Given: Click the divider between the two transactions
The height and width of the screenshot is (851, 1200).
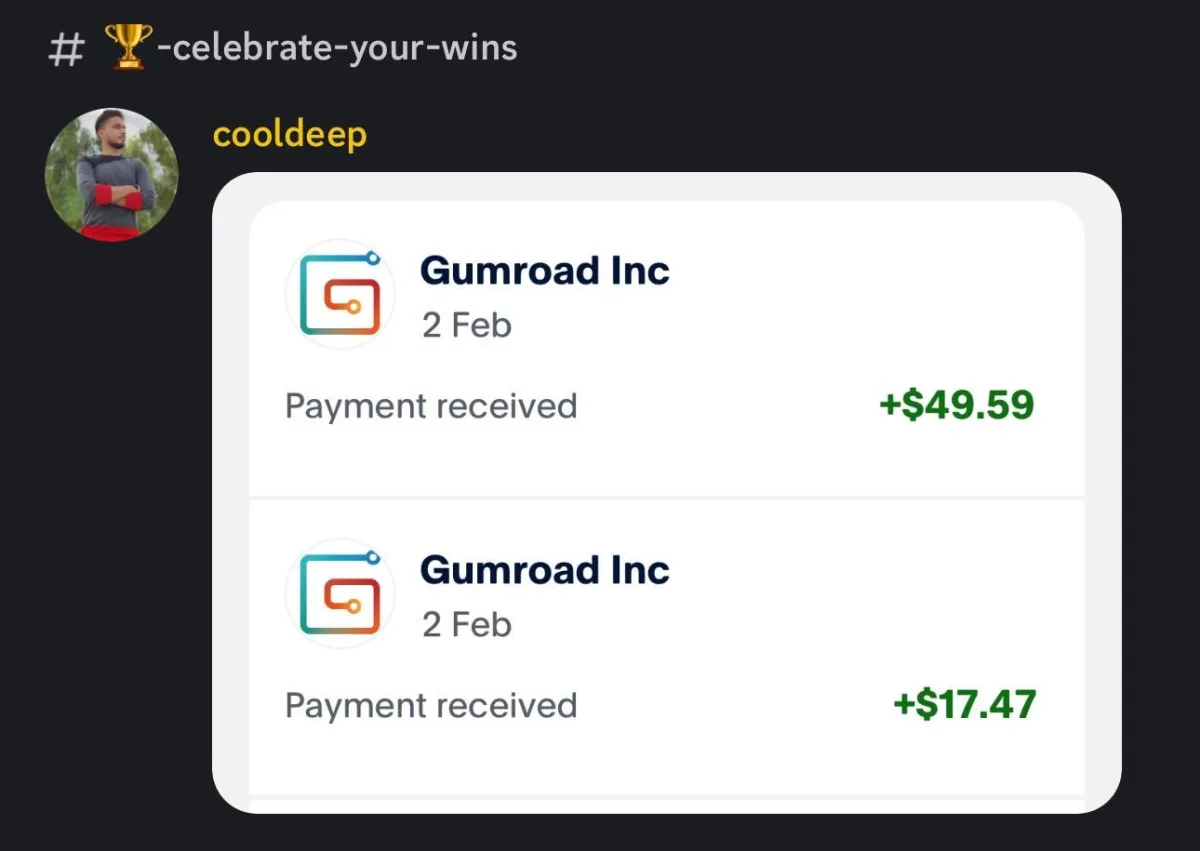Looking at the screenshot, I should [667, 498].
